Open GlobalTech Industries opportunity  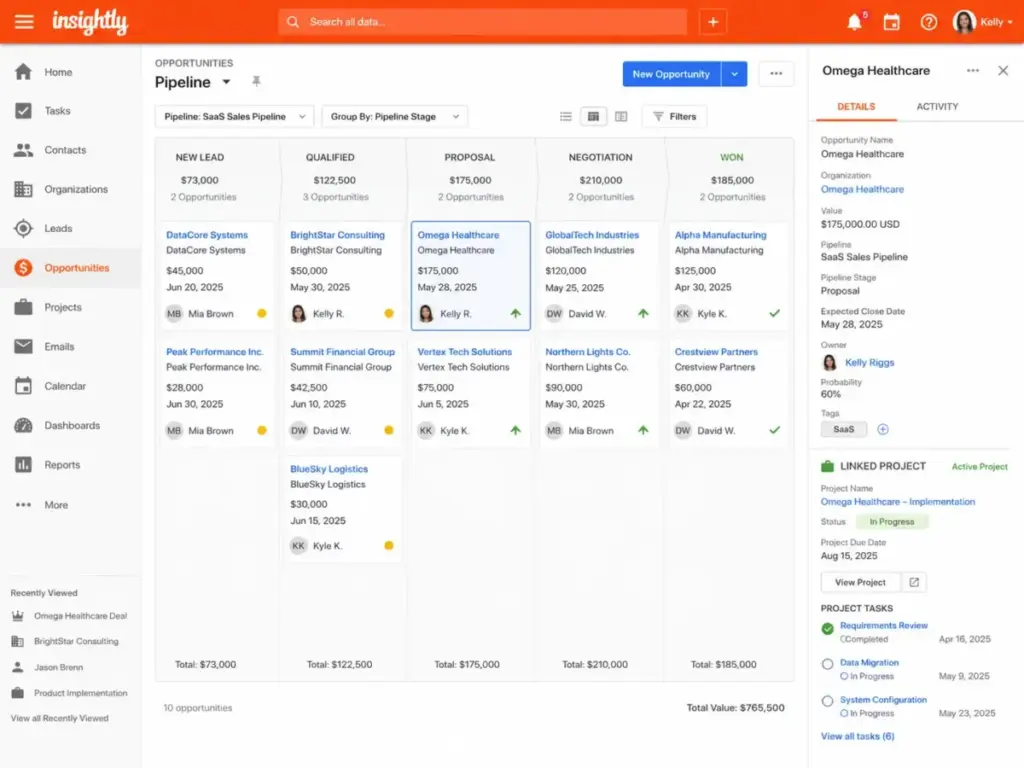pos(592,235)
